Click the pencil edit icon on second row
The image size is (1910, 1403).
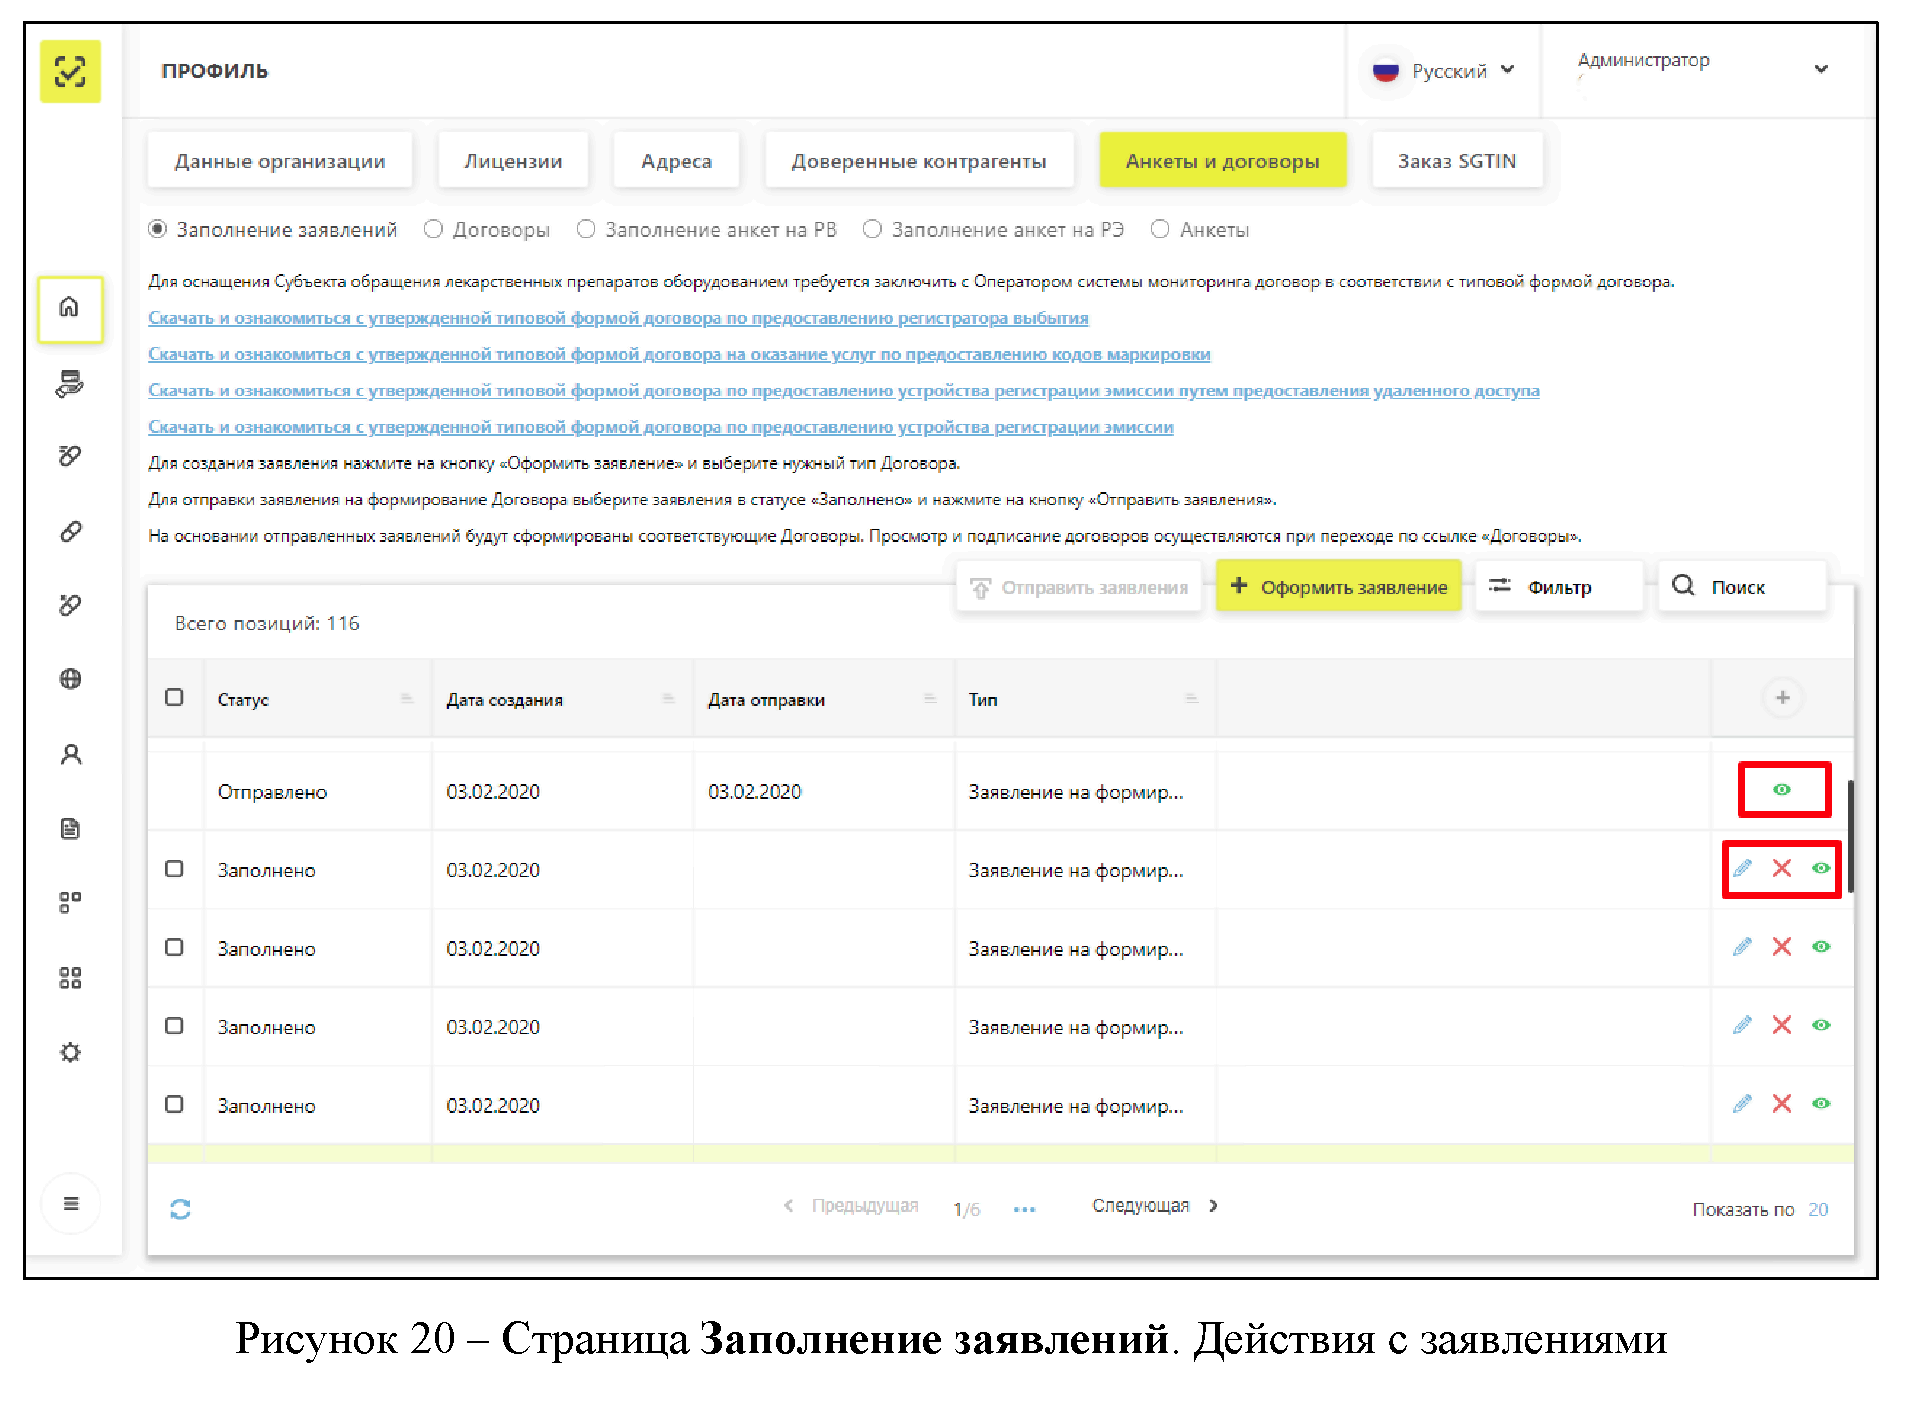click(x=1744, y=869)
